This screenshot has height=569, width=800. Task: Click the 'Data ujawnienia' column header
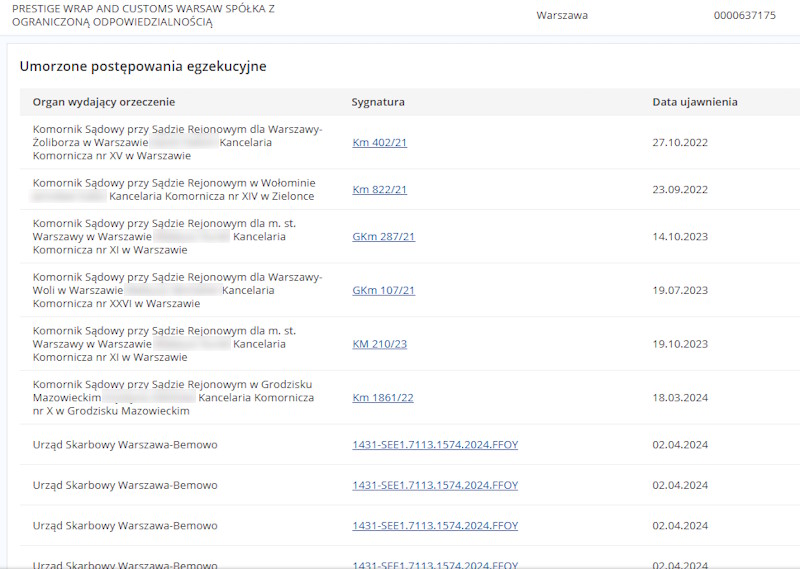(x=695, y=102)
